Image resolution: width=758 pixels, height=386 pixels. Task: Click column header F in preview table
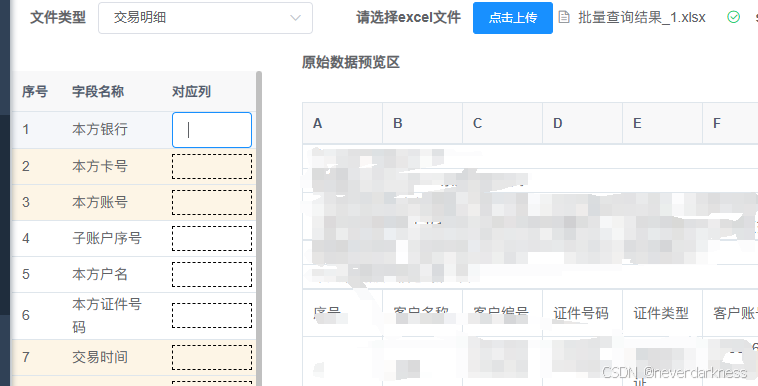point(730,123)
